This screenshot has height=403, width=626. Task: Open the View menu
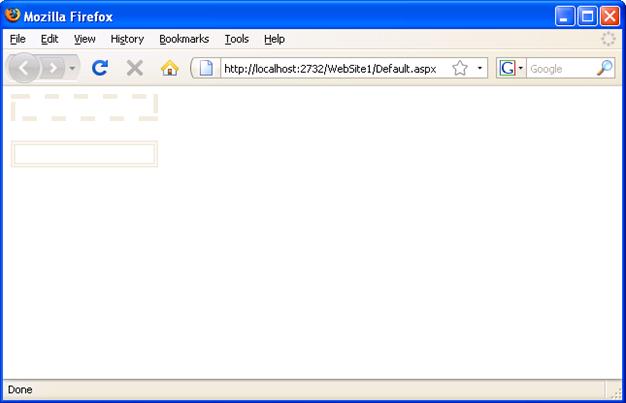85,39
